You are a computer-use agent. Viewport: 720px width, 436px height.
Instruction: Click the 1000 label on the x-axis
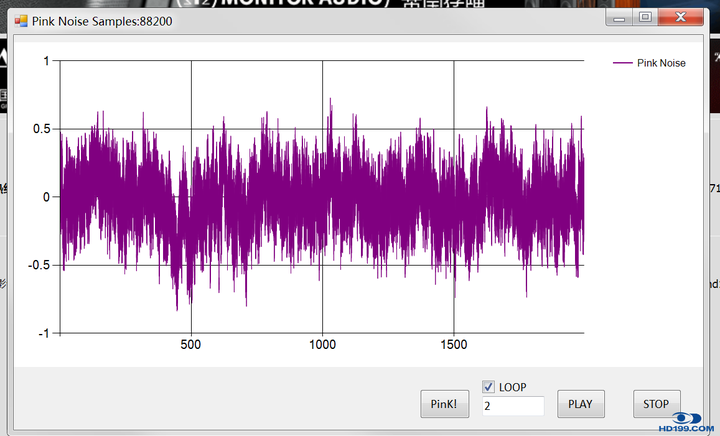[322, 345]
